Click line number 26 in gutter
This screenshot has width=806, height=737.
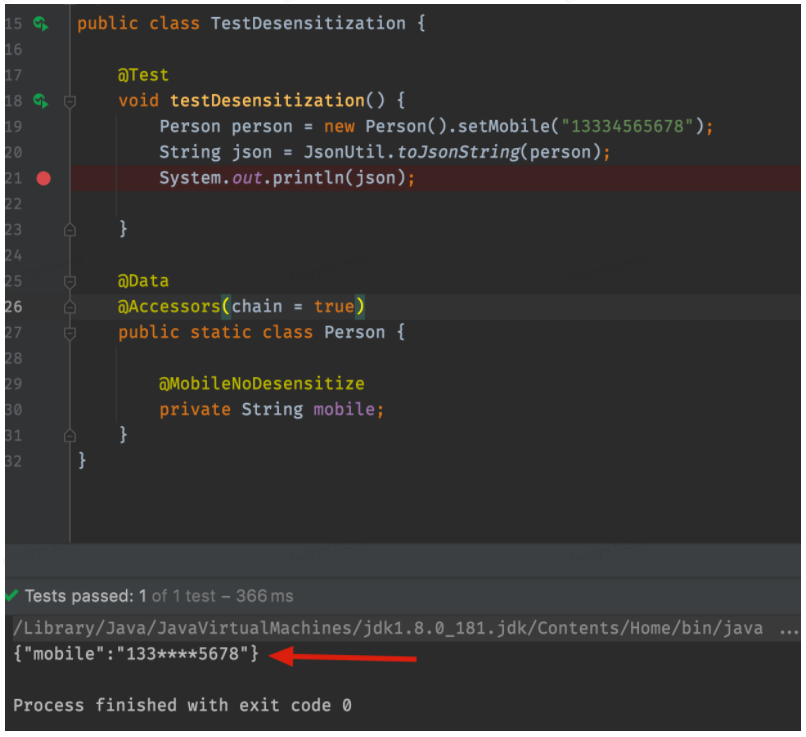(x=14, y=307)
